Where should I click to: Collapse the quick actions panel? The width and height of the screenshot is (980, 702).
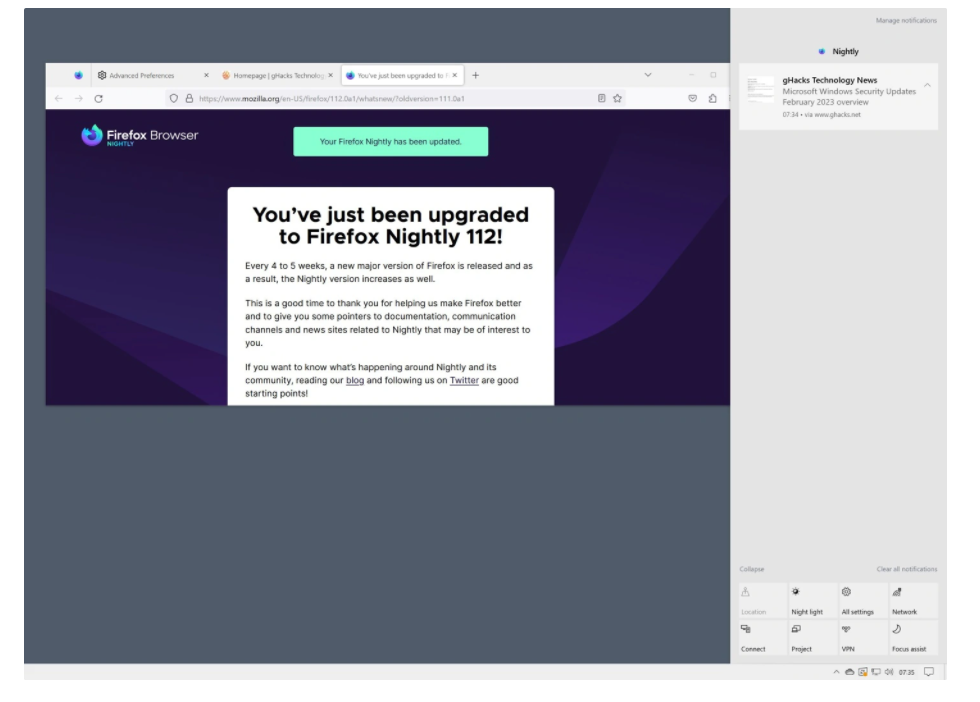[752, 569]
